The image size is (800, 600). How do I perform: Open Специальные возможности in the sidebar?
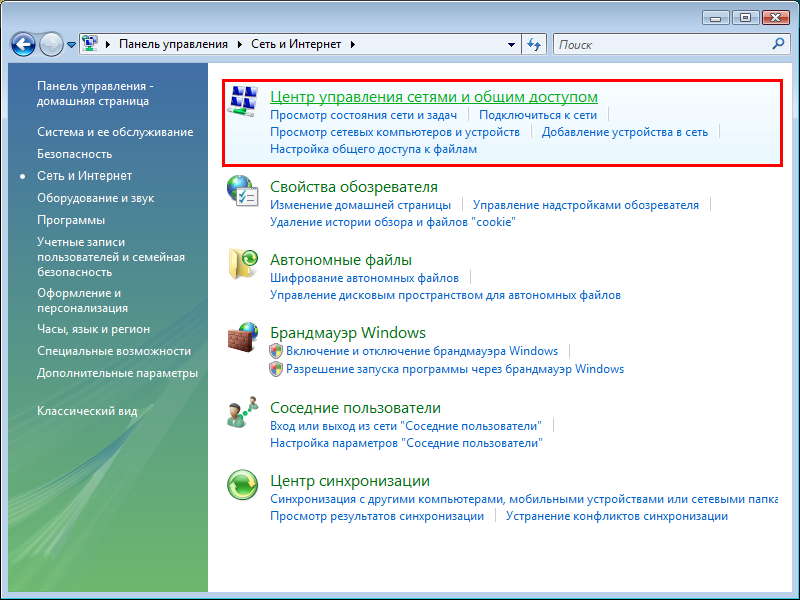tap(114, 351)
